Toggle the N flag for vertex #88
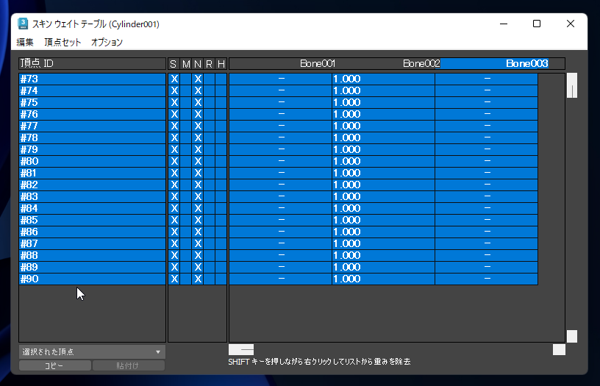This screenshot has width=600, height=386. pyautogui.click(x=198, y=256)
